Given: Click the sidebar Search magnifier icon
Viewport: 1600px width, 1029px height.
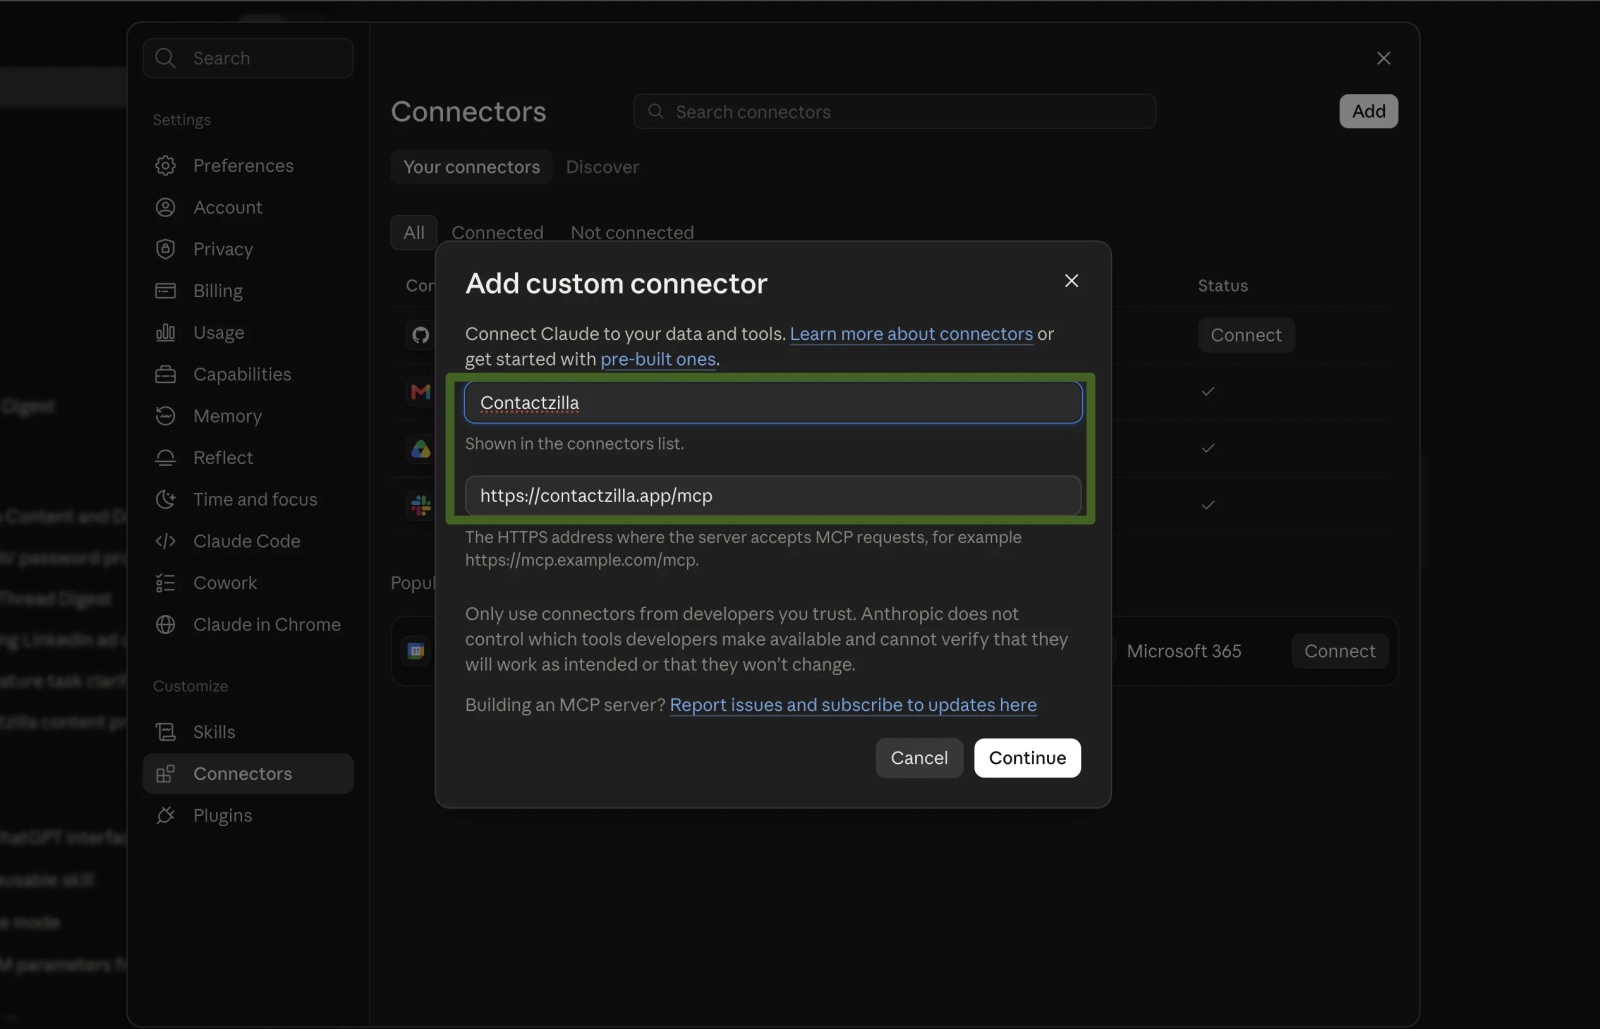Looking at the screenshot, I should click(166, 58).
